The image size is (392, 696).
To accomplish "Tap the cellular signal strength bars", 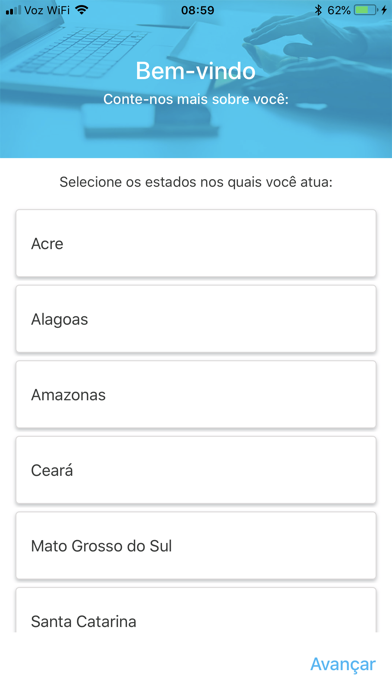I will (x=13, y=10).
